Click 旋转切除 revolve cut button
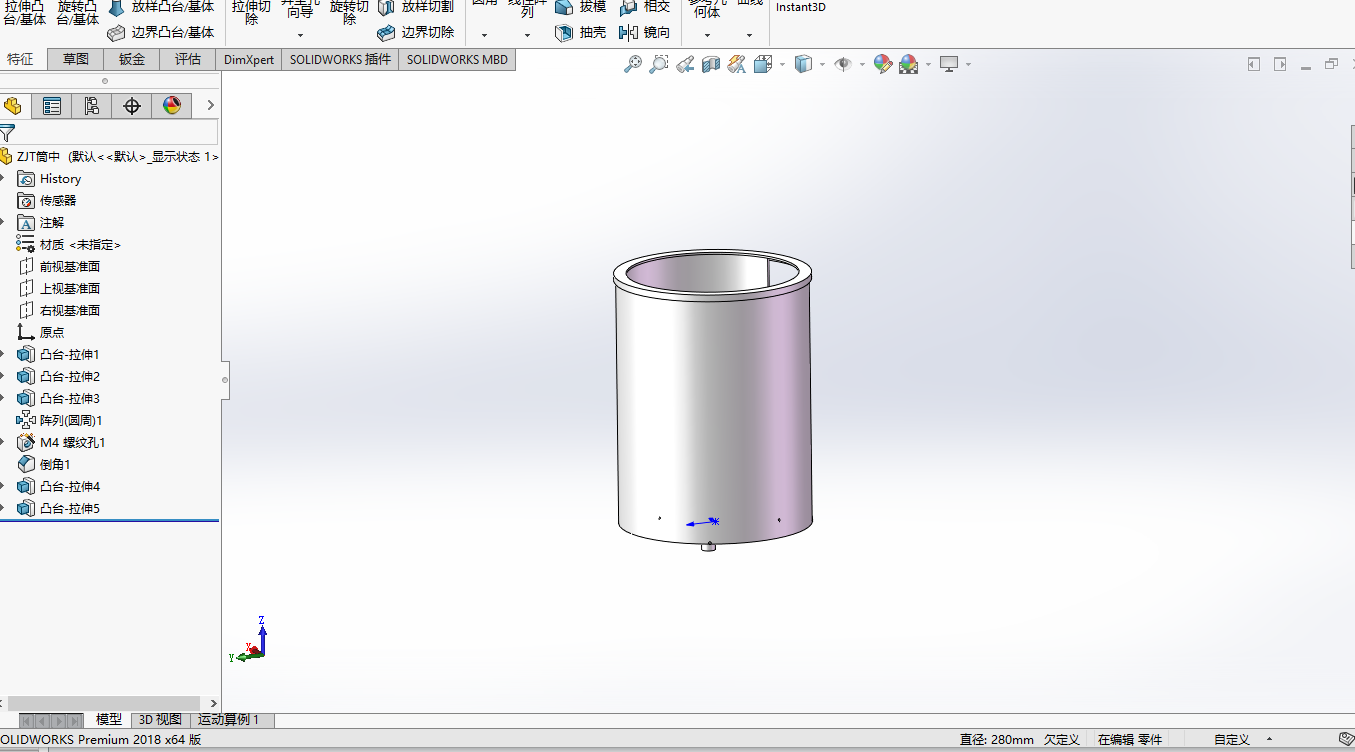This screenshot has width=1355, height=752. (349, 12)
